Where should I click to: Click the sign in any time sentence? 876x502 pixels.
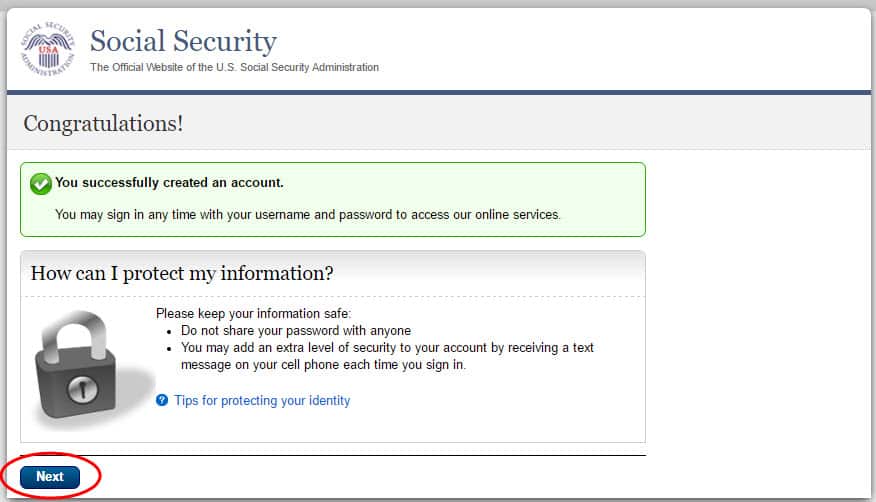pos(308,214)
